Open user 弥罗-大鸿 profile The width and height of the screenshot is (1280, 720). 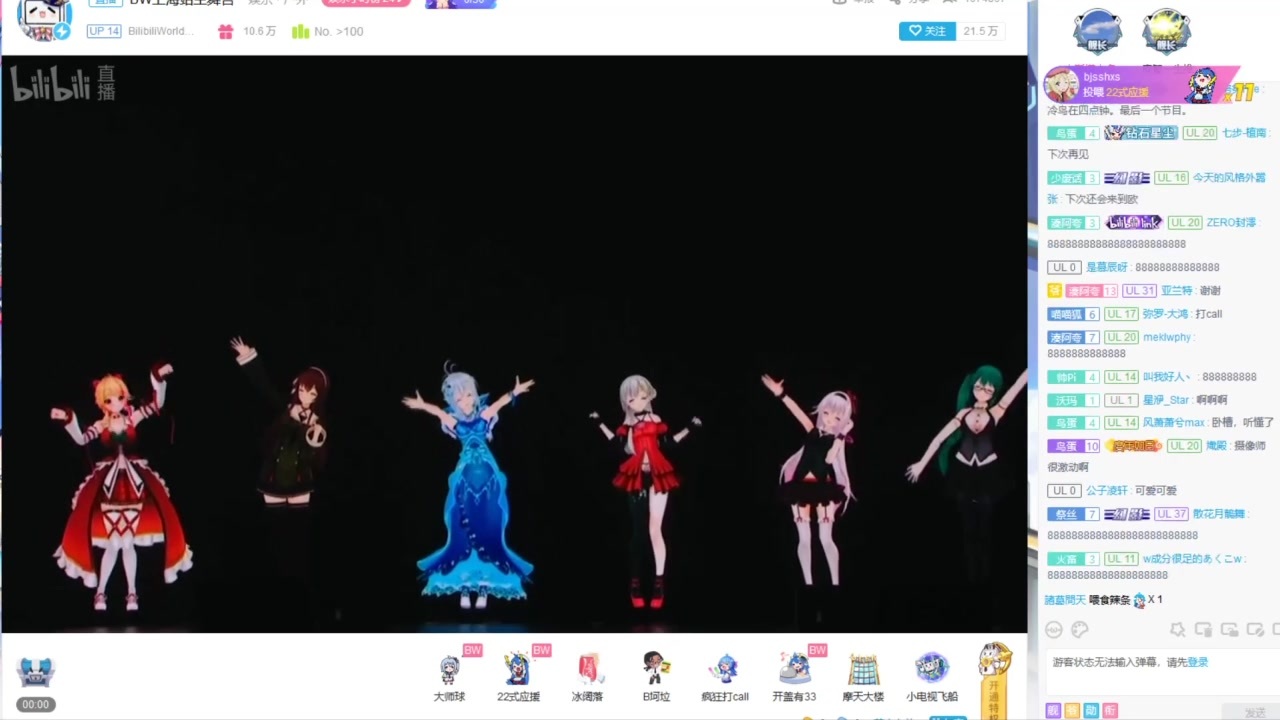[1165, 314]
